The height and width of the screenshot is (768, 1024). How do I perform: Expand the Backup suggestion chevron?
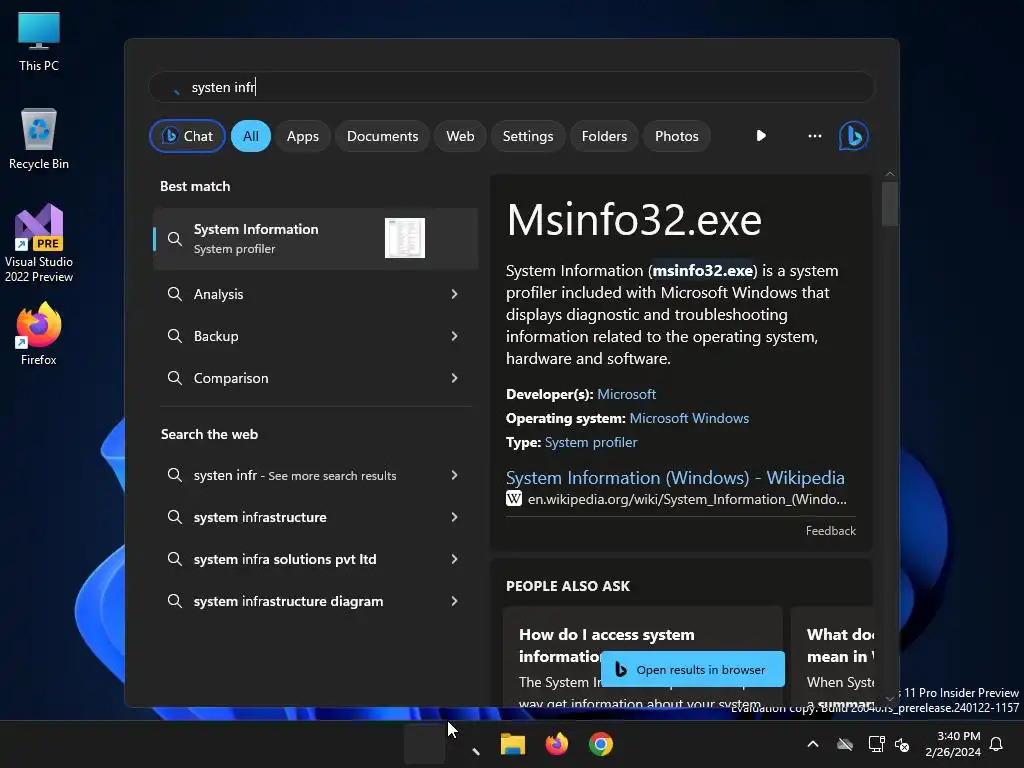(455, 336)
